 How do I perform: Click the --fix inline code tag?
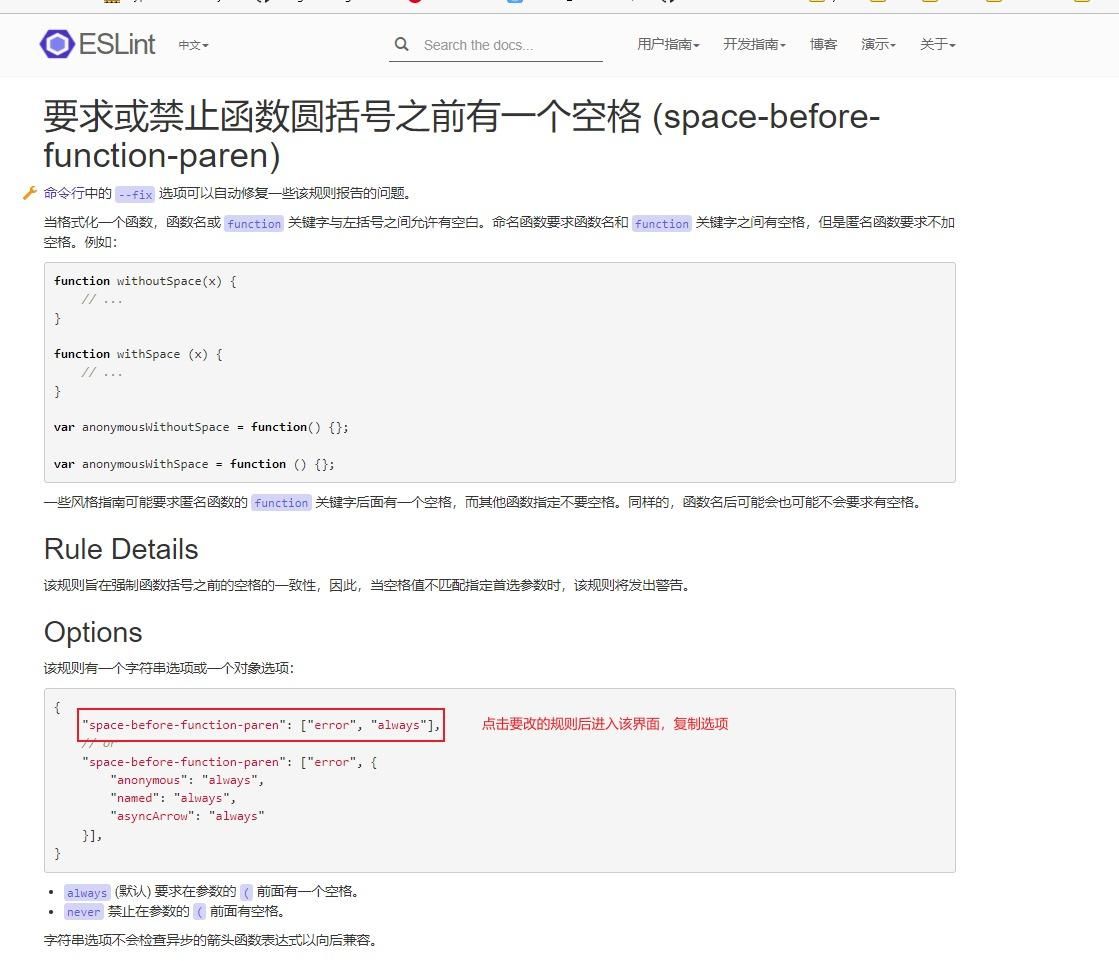[x=134, y=195]
